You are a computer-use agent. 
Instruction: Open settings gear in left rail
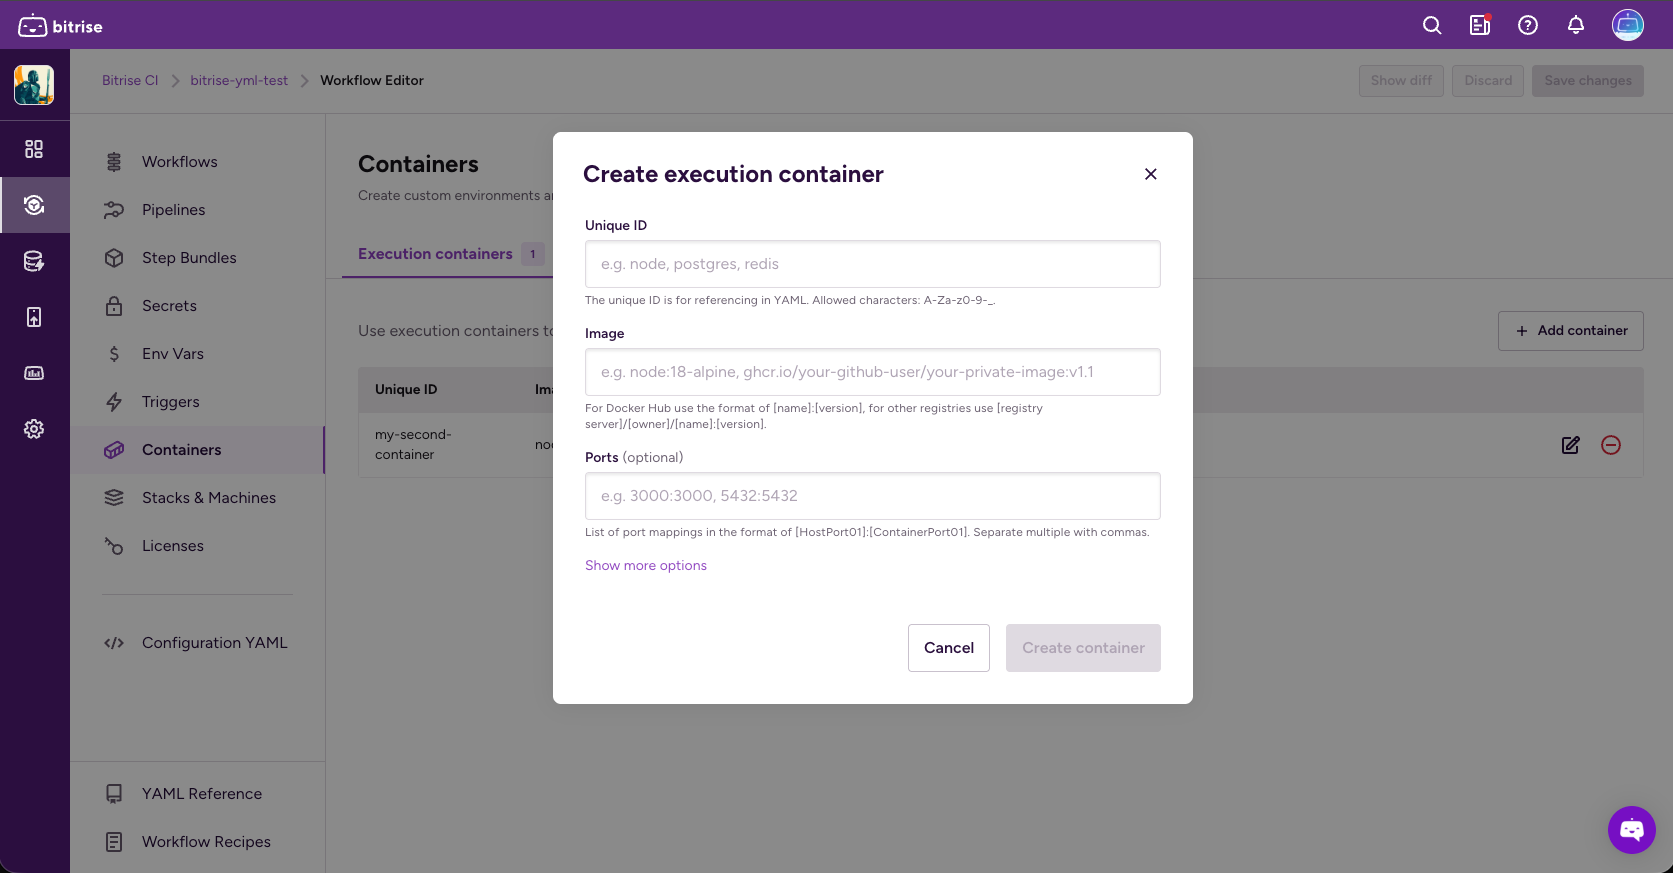(x=34, y=429)
